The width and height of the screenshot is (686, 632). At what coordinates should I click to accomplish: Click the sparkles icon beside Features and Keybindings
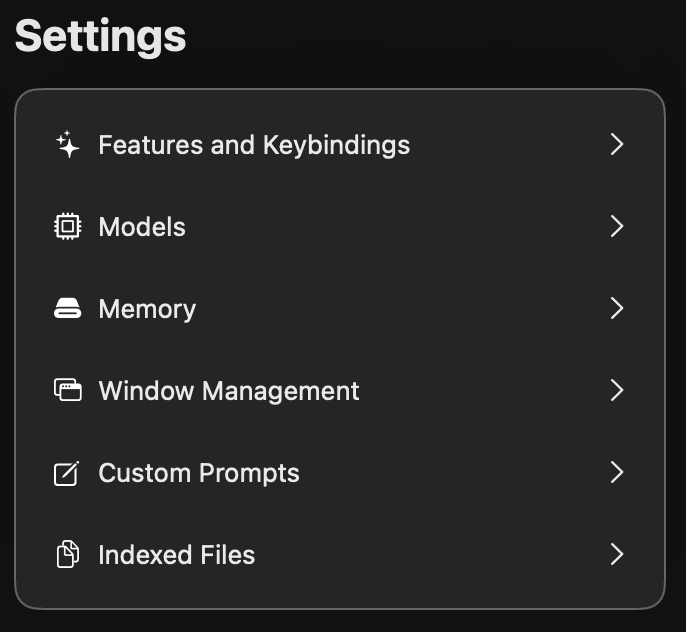(x=67, y=144)
